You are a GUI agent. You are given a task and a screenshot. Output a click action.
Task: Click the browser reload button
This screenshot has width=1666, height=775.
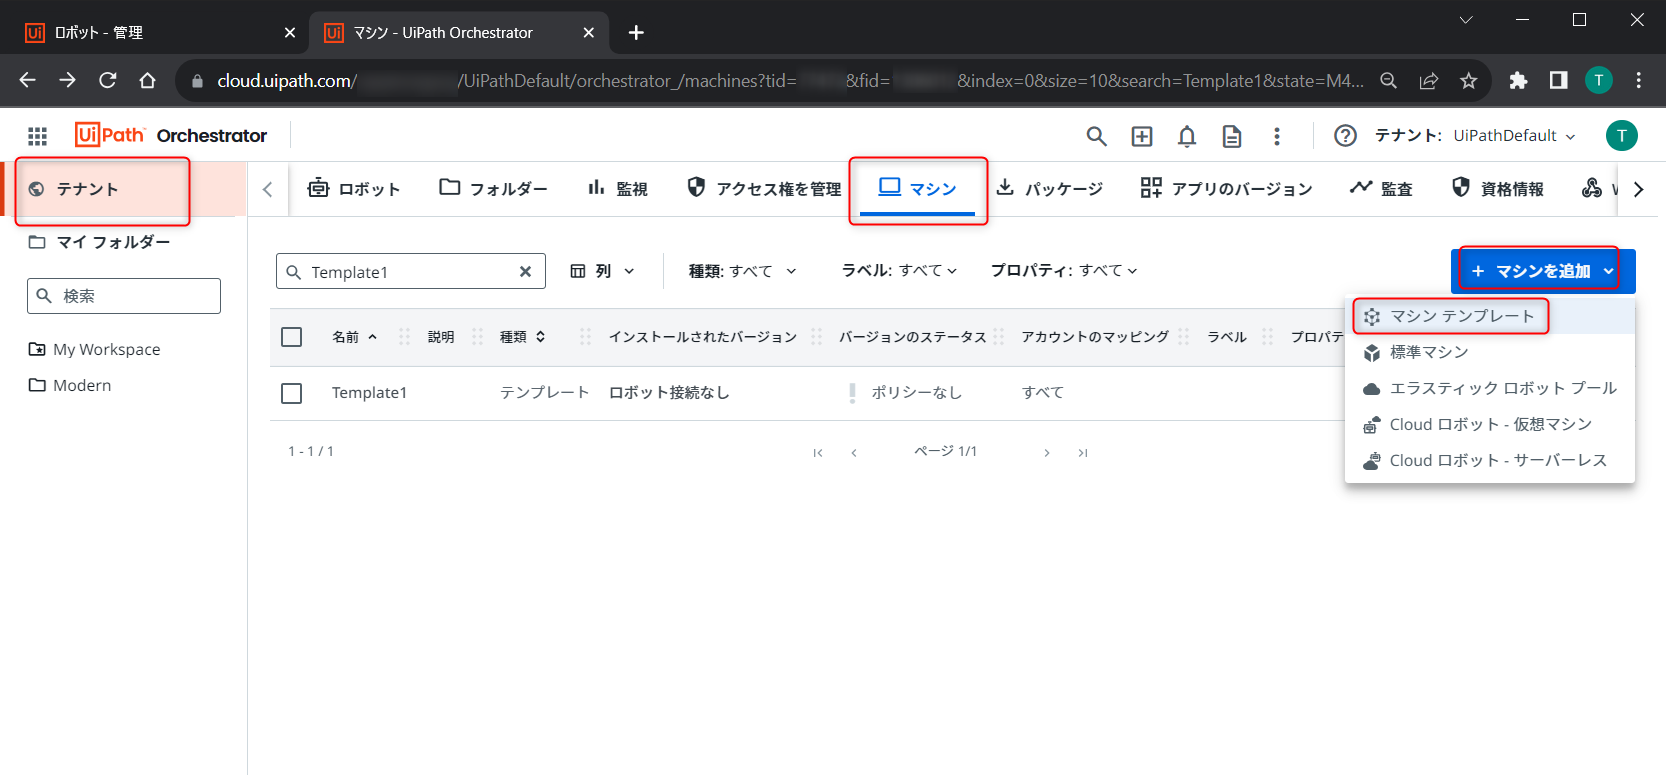click(108, 80)
